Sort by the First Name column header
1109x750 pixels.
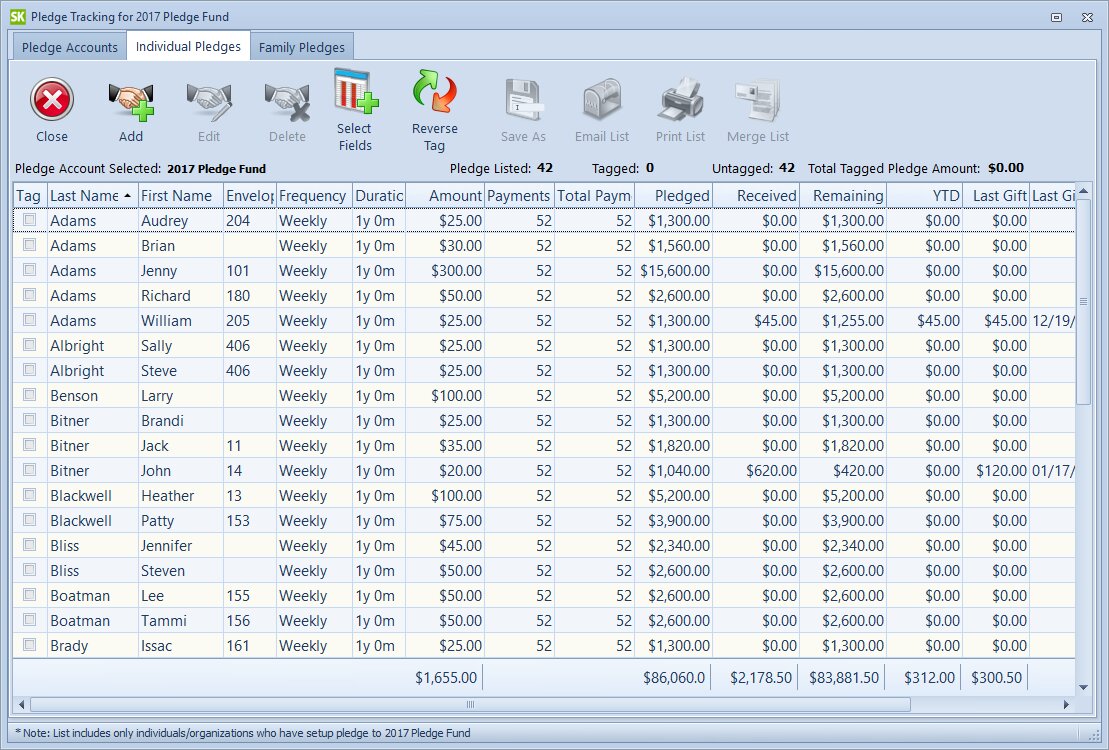coord(180,195)
